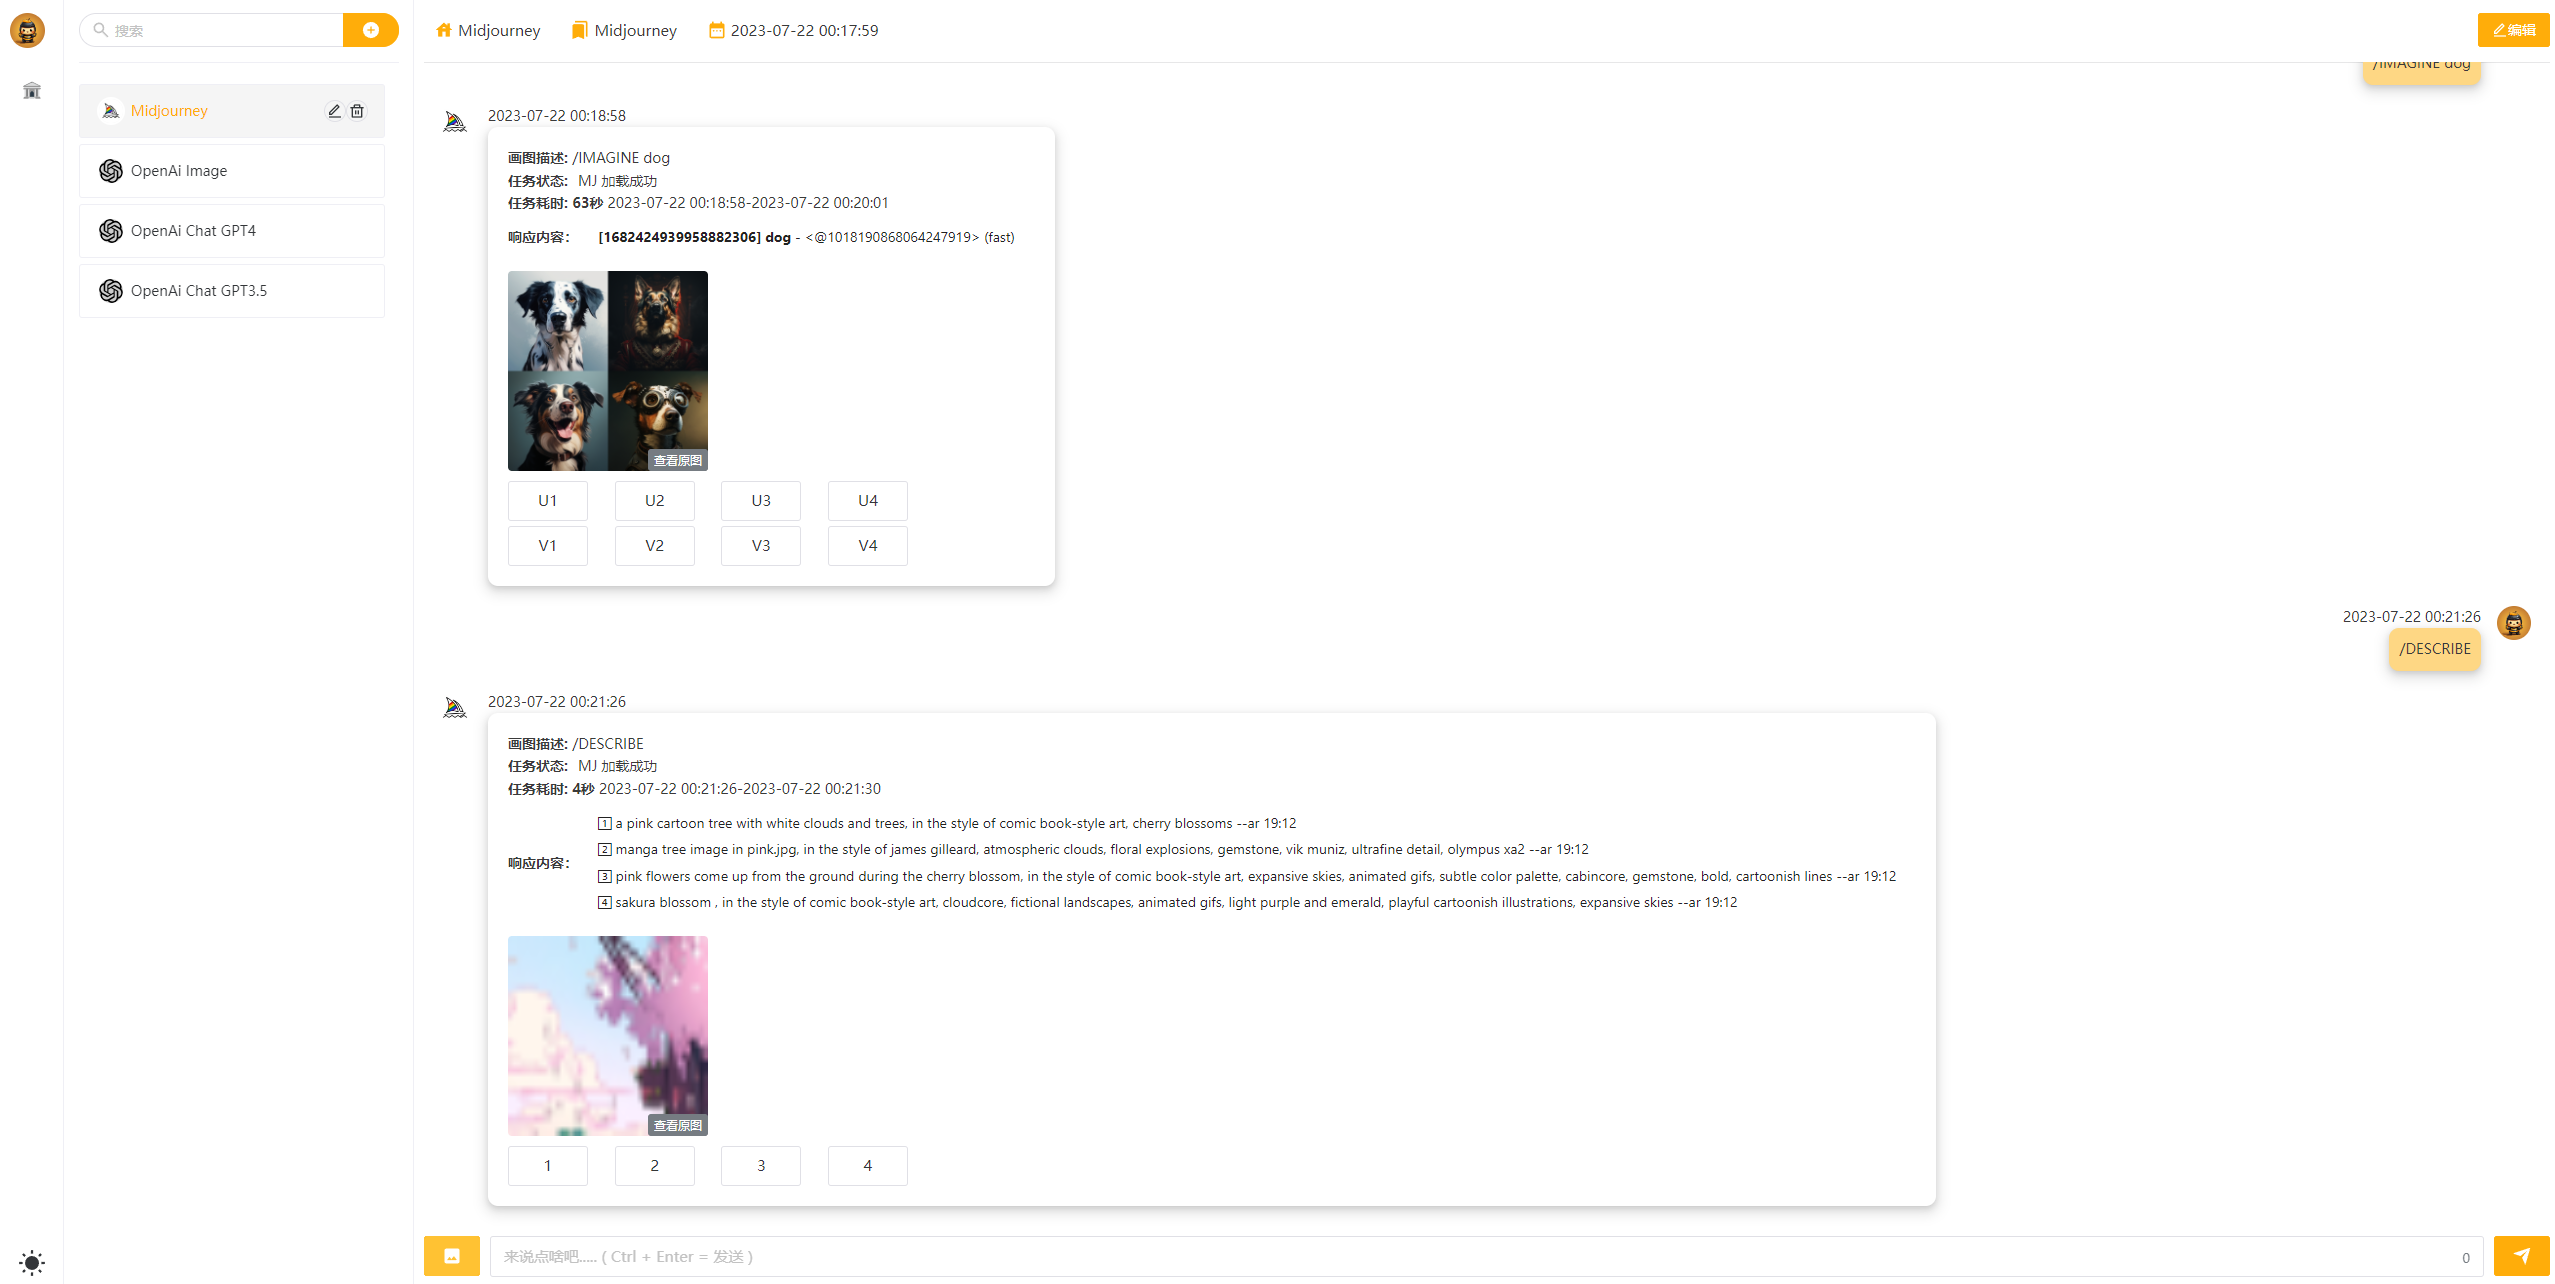View original of cherry blossom image
This screenshot has width=2555, height=1284.
point(677,1125)
